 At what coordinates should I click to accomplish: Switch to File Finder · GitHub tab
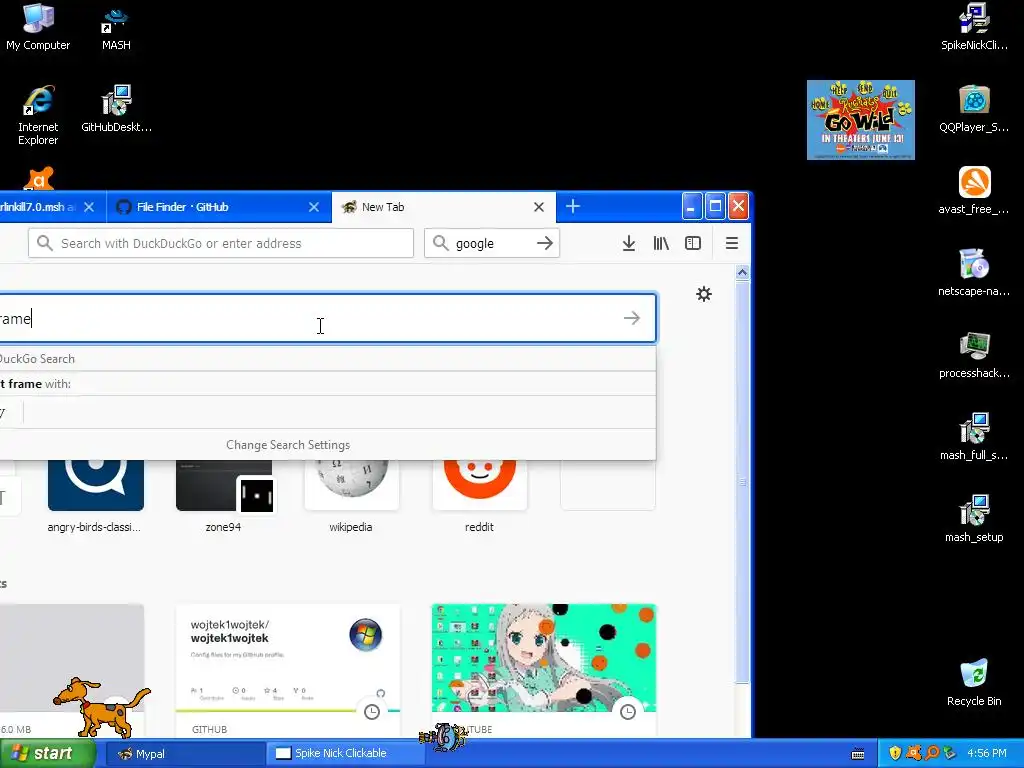point(219,207)
